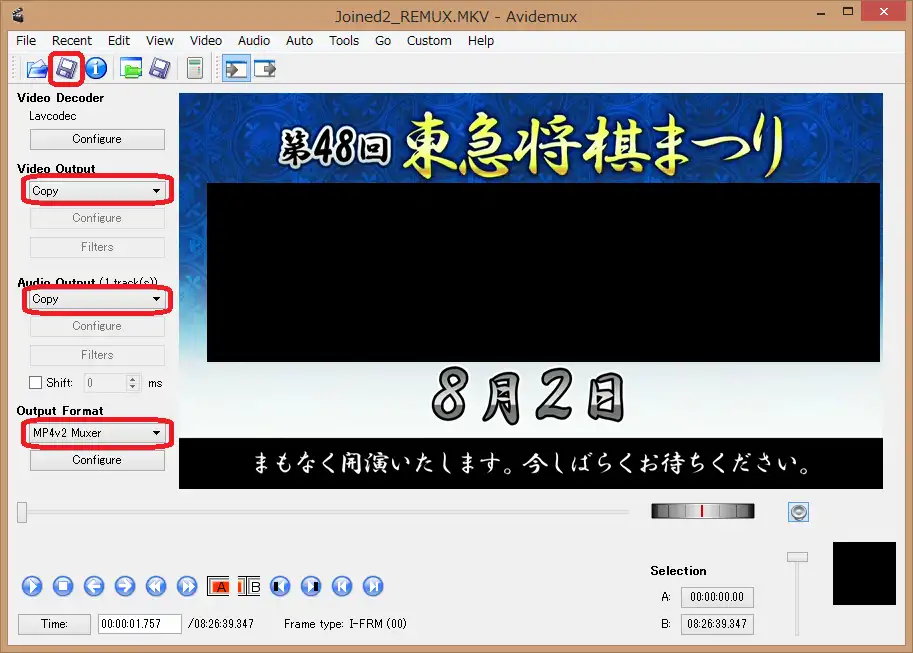
Task: Toggle the input display view
Action: point(236,68)
